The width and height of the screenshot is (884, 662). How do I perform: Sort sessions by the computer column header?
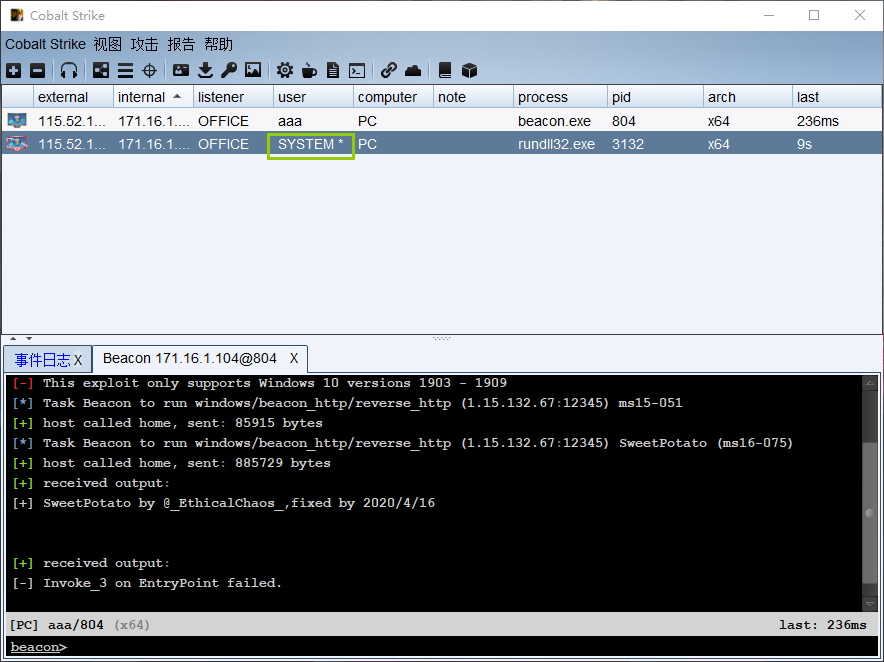click(394, 97)
